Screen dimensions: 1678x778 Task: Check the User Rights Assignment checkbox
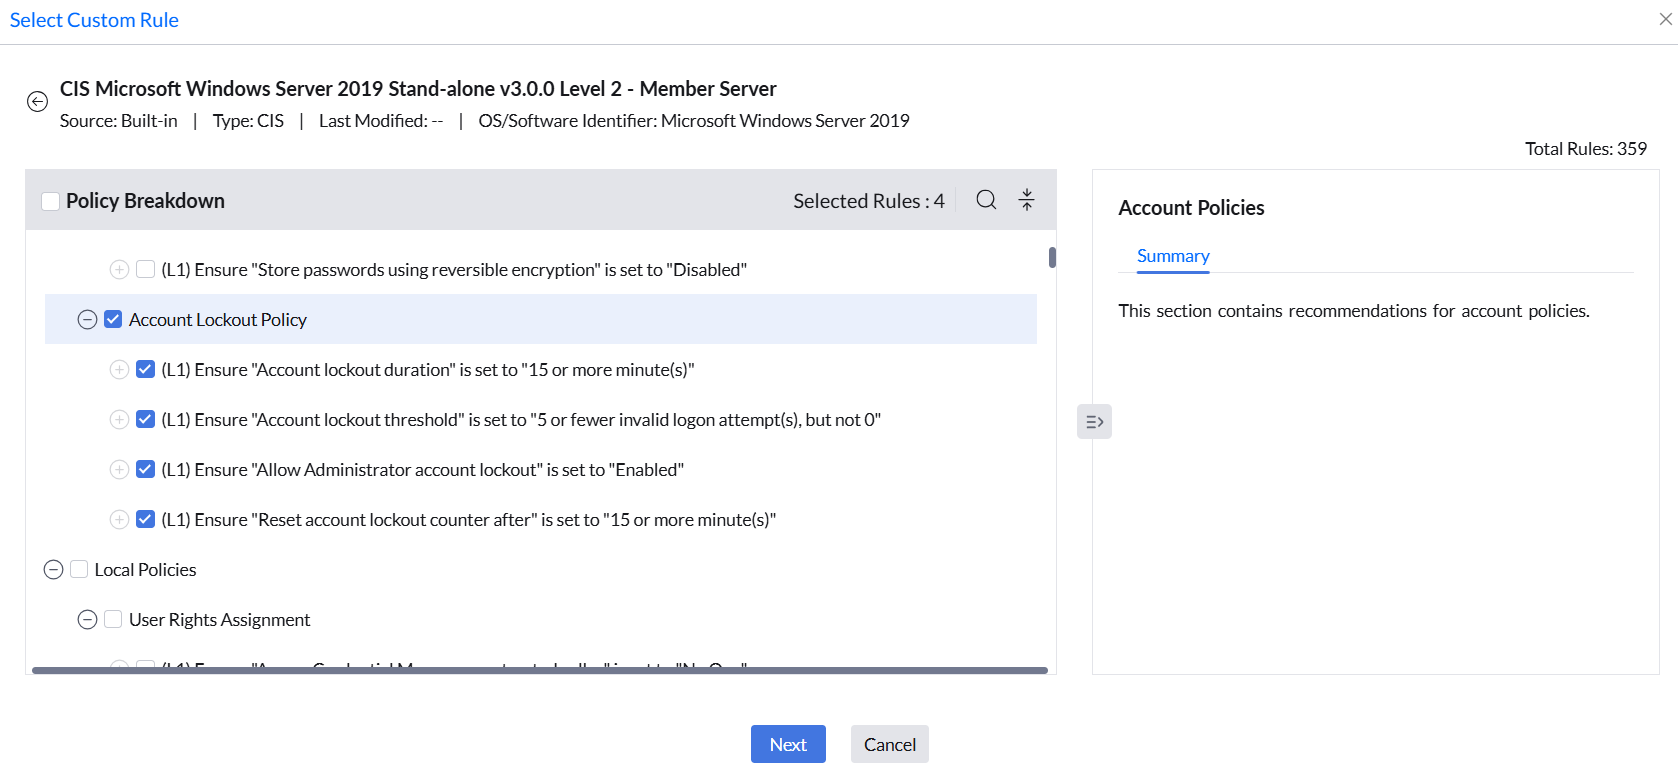(x=113, y=619)
